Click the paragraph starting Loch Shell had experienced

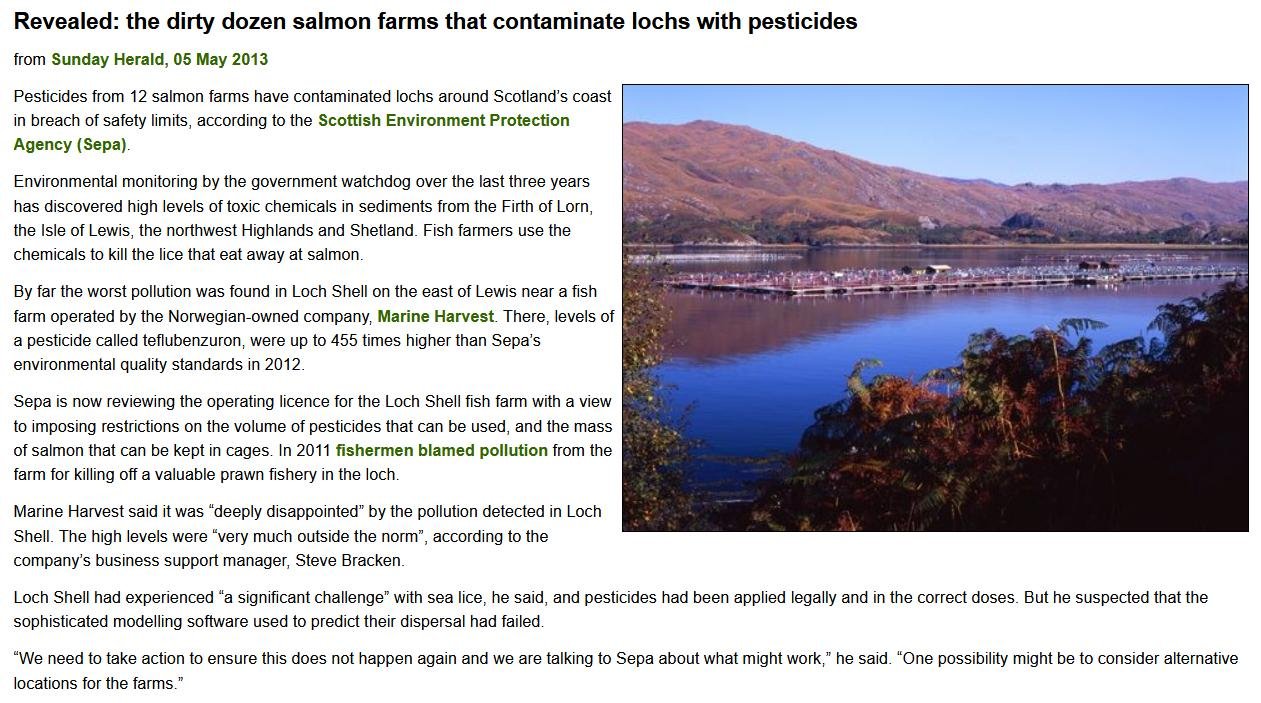coord(610,609)
